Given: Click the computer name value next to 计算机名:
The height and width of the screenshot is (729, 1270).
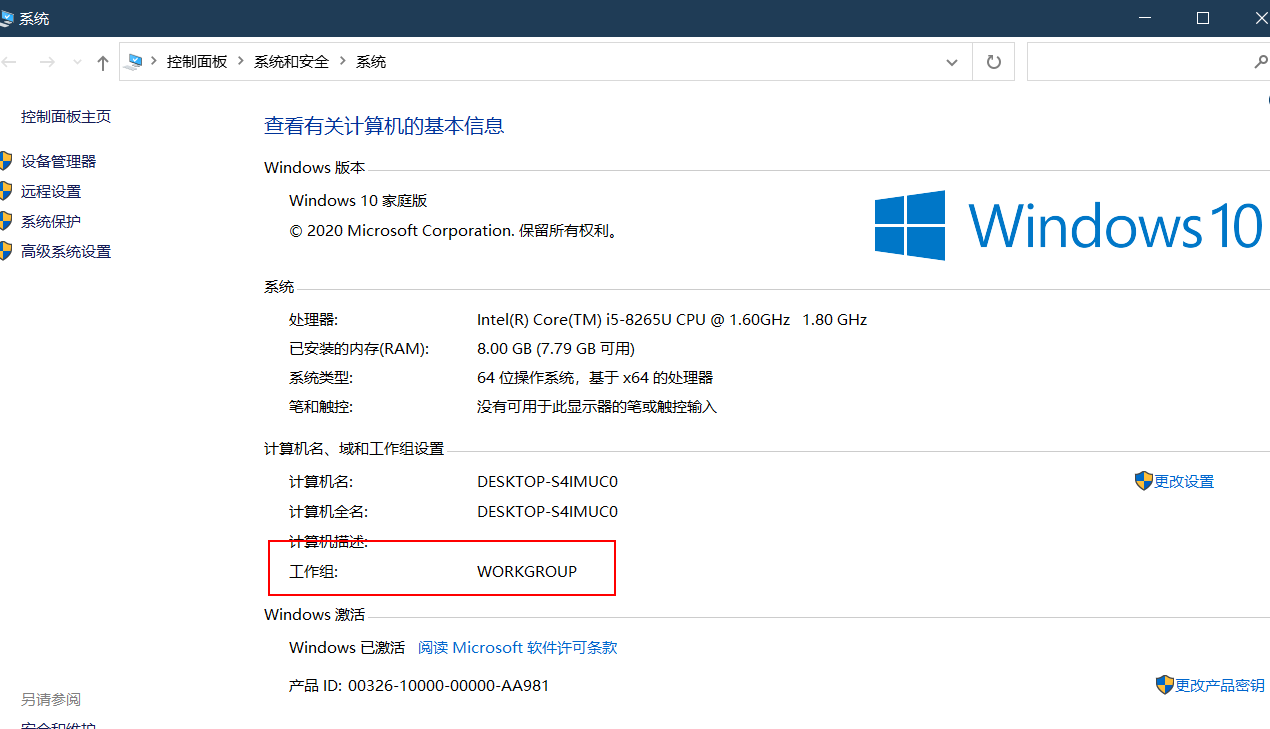Looking at the screenshot, I should pyautogui.click(x=548, y=482).
